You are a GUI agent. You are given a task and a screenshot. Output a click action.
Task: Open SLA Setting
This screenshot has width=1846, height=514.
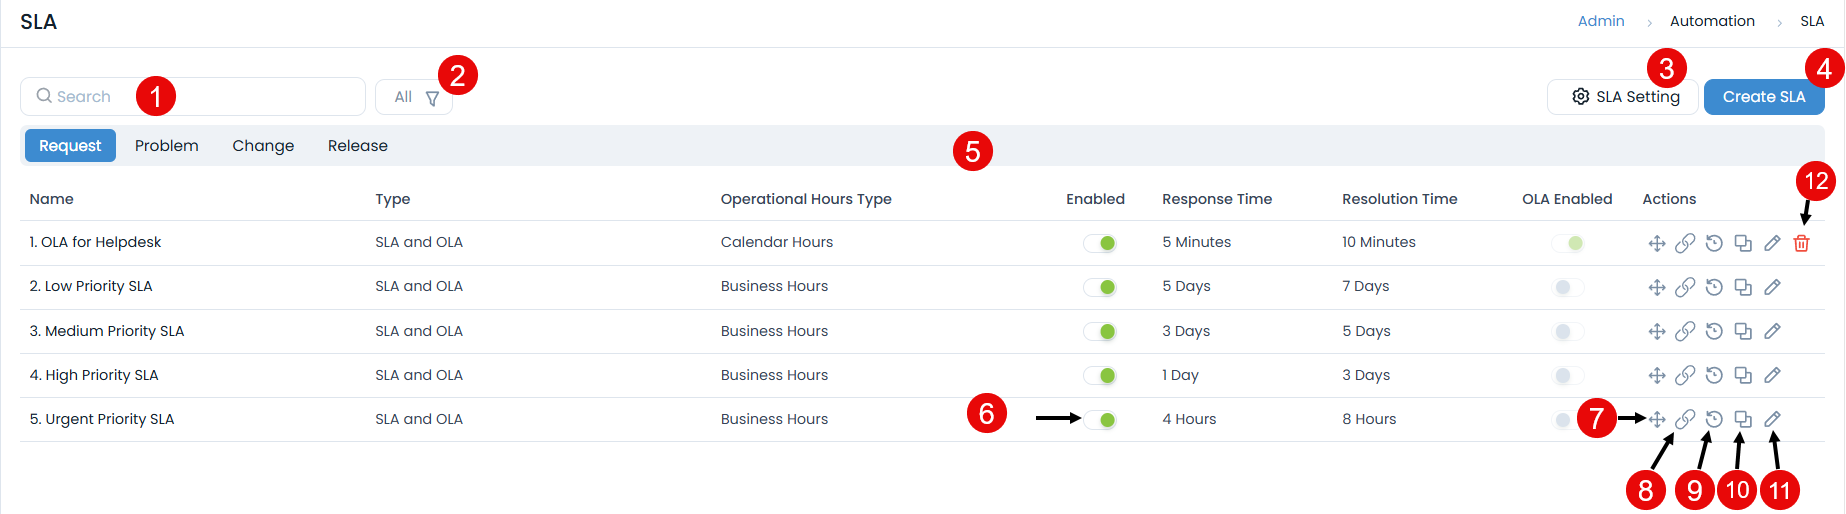tap(1624, 97)
